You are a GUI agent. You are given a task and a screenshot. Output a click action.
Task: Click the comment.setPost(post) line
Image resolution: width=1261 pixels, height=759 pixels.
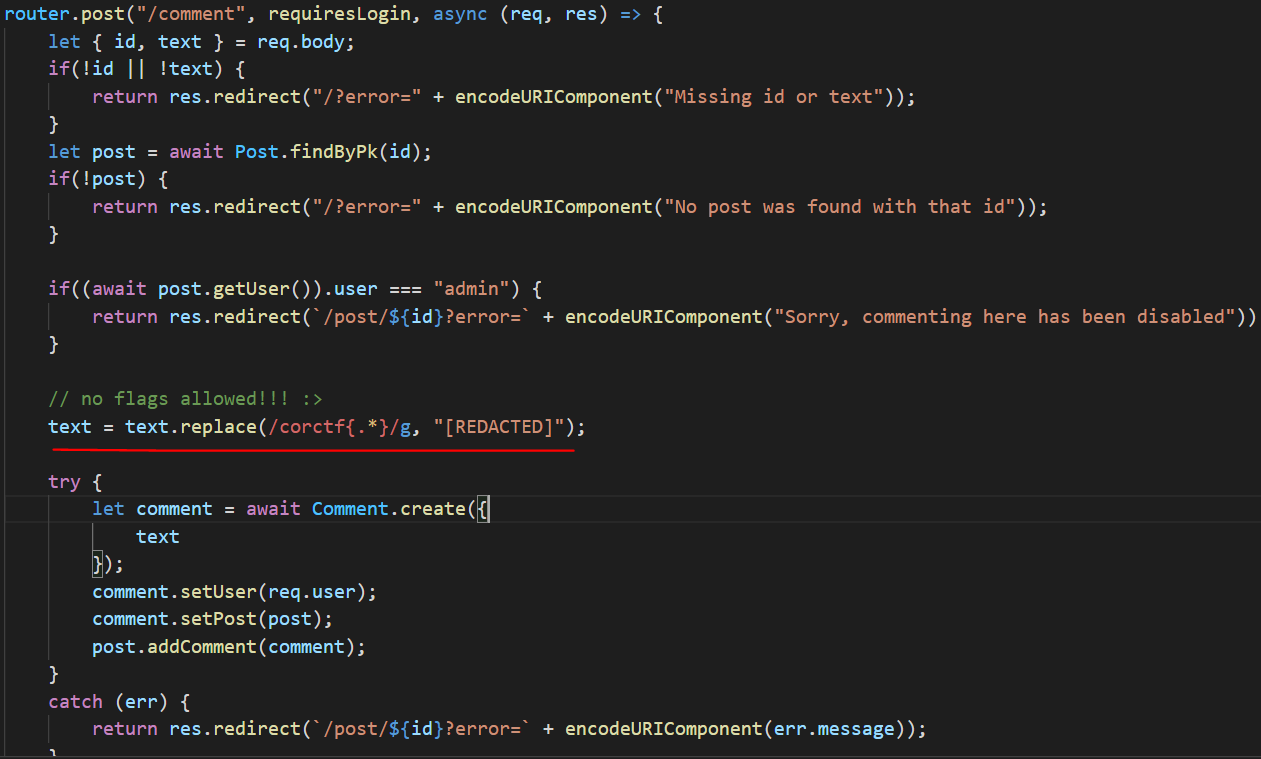(212, 619)
